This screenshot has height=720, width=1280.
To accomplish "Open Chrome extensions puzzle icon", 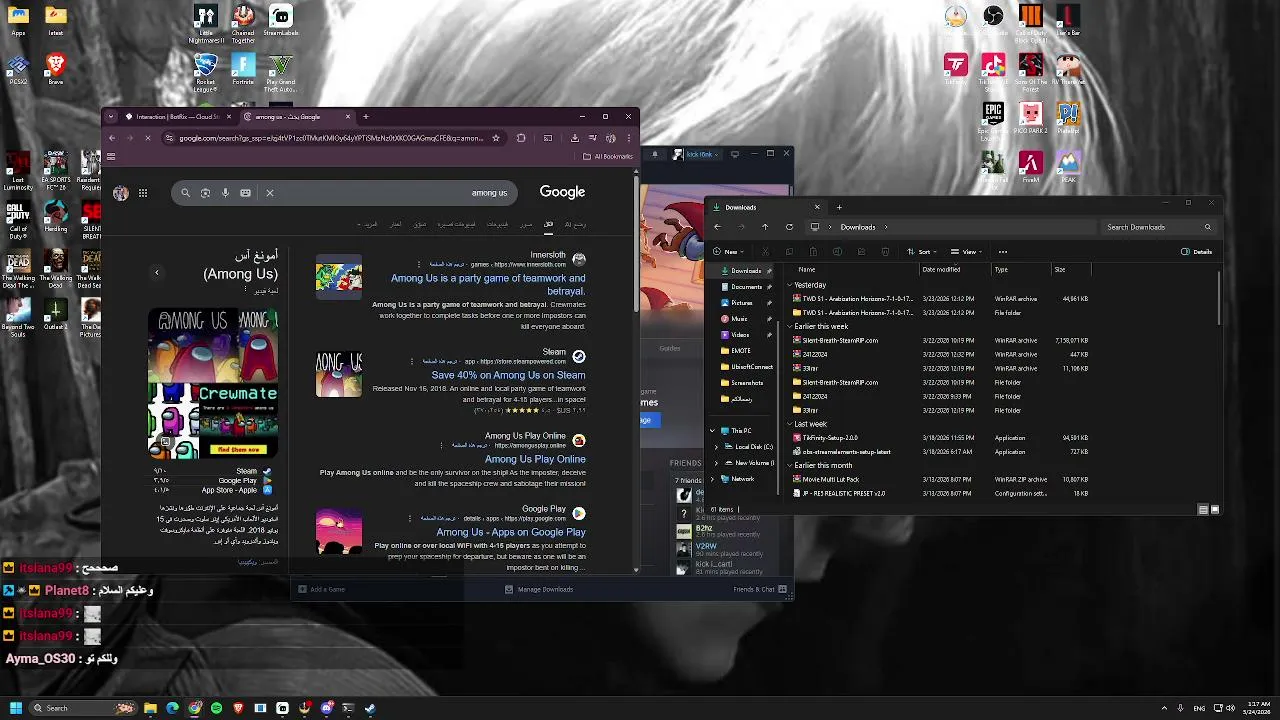I will pos(521,138).
